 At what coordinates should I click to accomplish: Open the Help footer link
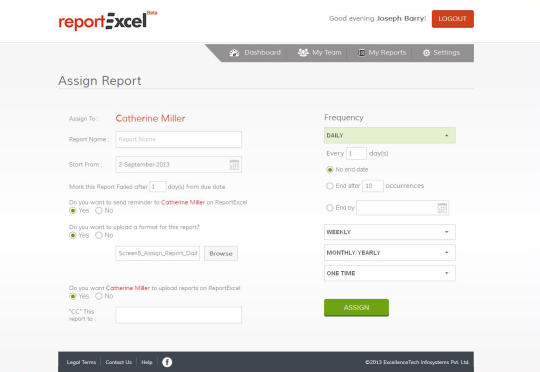[x=147, y=362]
